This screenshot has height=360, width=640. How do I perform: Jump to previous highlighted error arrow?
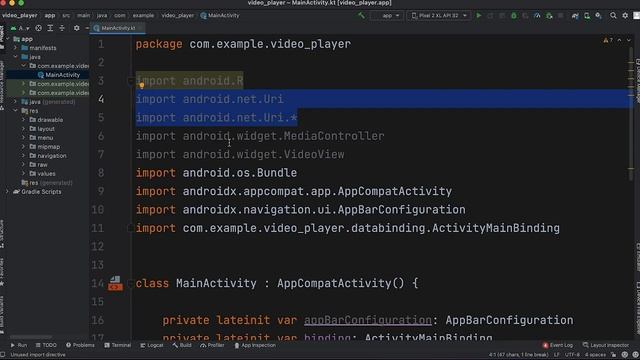(x=619, y=40)
